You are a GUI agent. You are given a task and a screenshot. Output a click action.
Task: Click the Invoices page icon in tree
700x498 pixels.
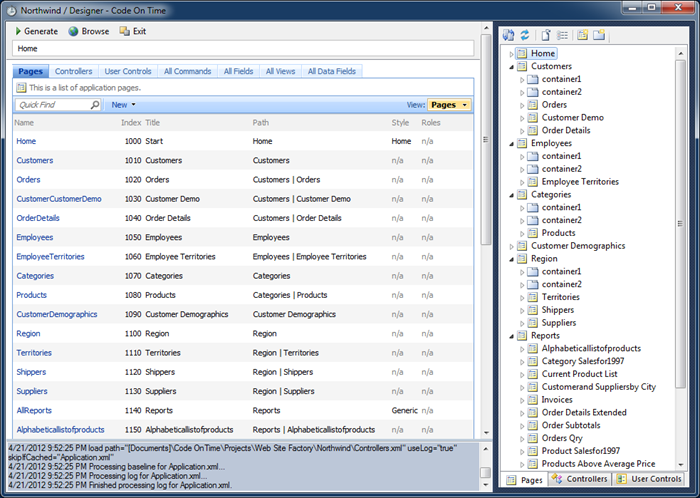pyautogui.click(x=532, y=400)
